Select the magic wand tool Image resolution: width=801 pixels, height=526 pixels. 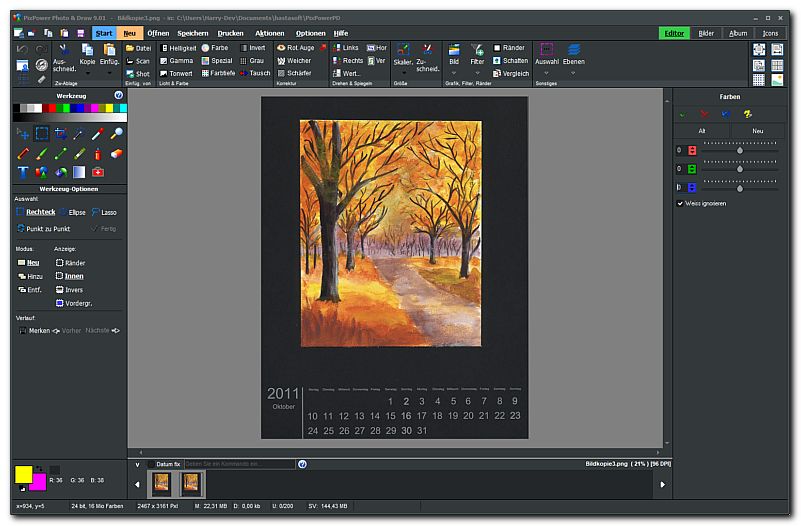(79, 134)
